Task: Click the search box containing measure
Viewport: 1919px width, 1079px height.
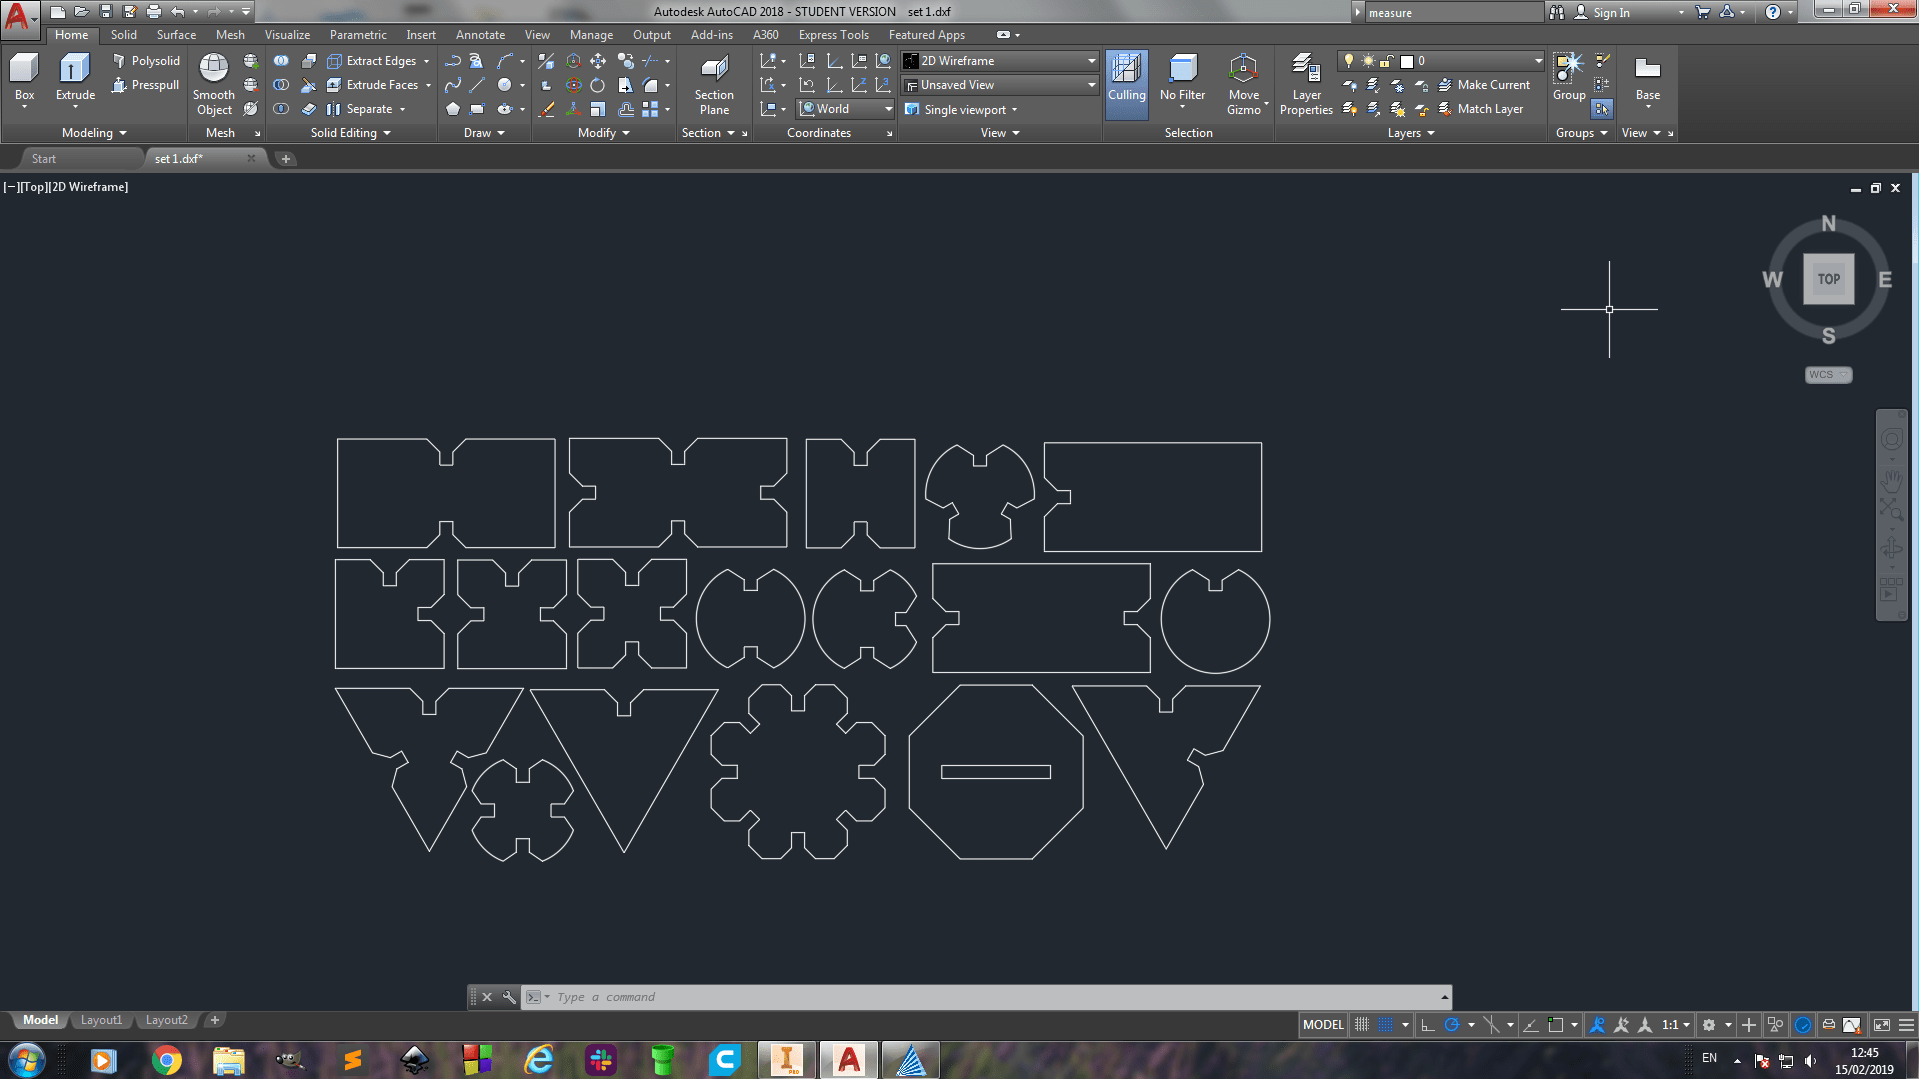Action: (1453, 13)
